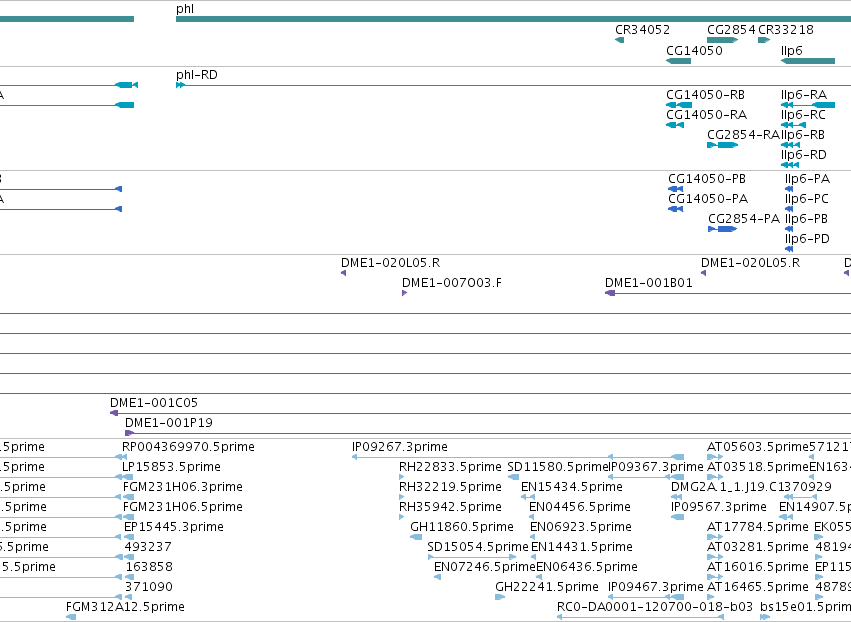
Task: Select transcript CG2854-RA label
Action: (743, 135)
